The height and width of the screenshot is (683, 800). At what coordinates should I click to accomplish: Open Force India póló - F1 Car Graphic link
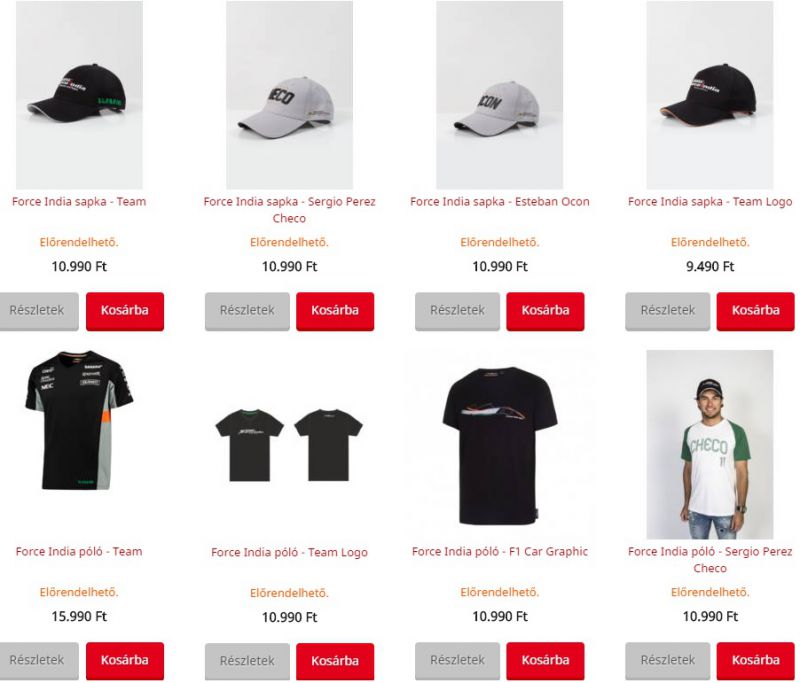pyautogui.click(x=499, y=551)
